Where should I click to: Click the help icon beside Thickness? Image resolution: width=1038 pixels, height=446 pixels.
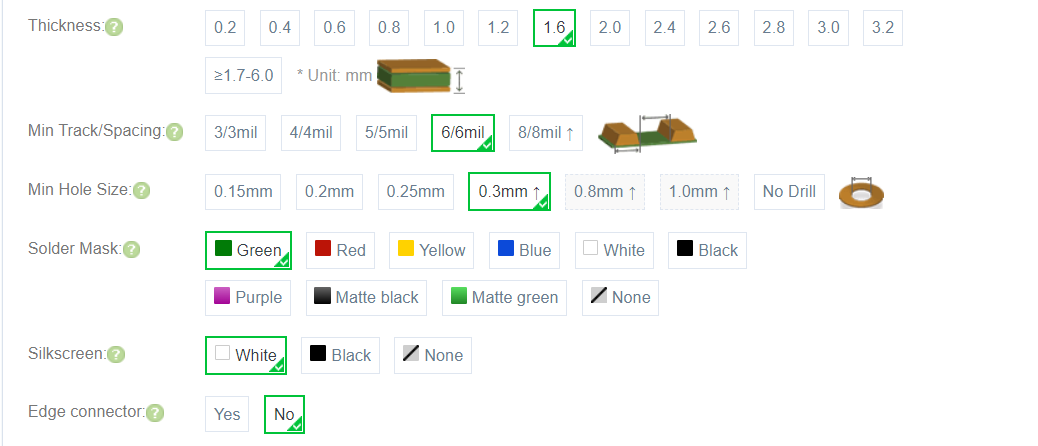coord(114,27)
